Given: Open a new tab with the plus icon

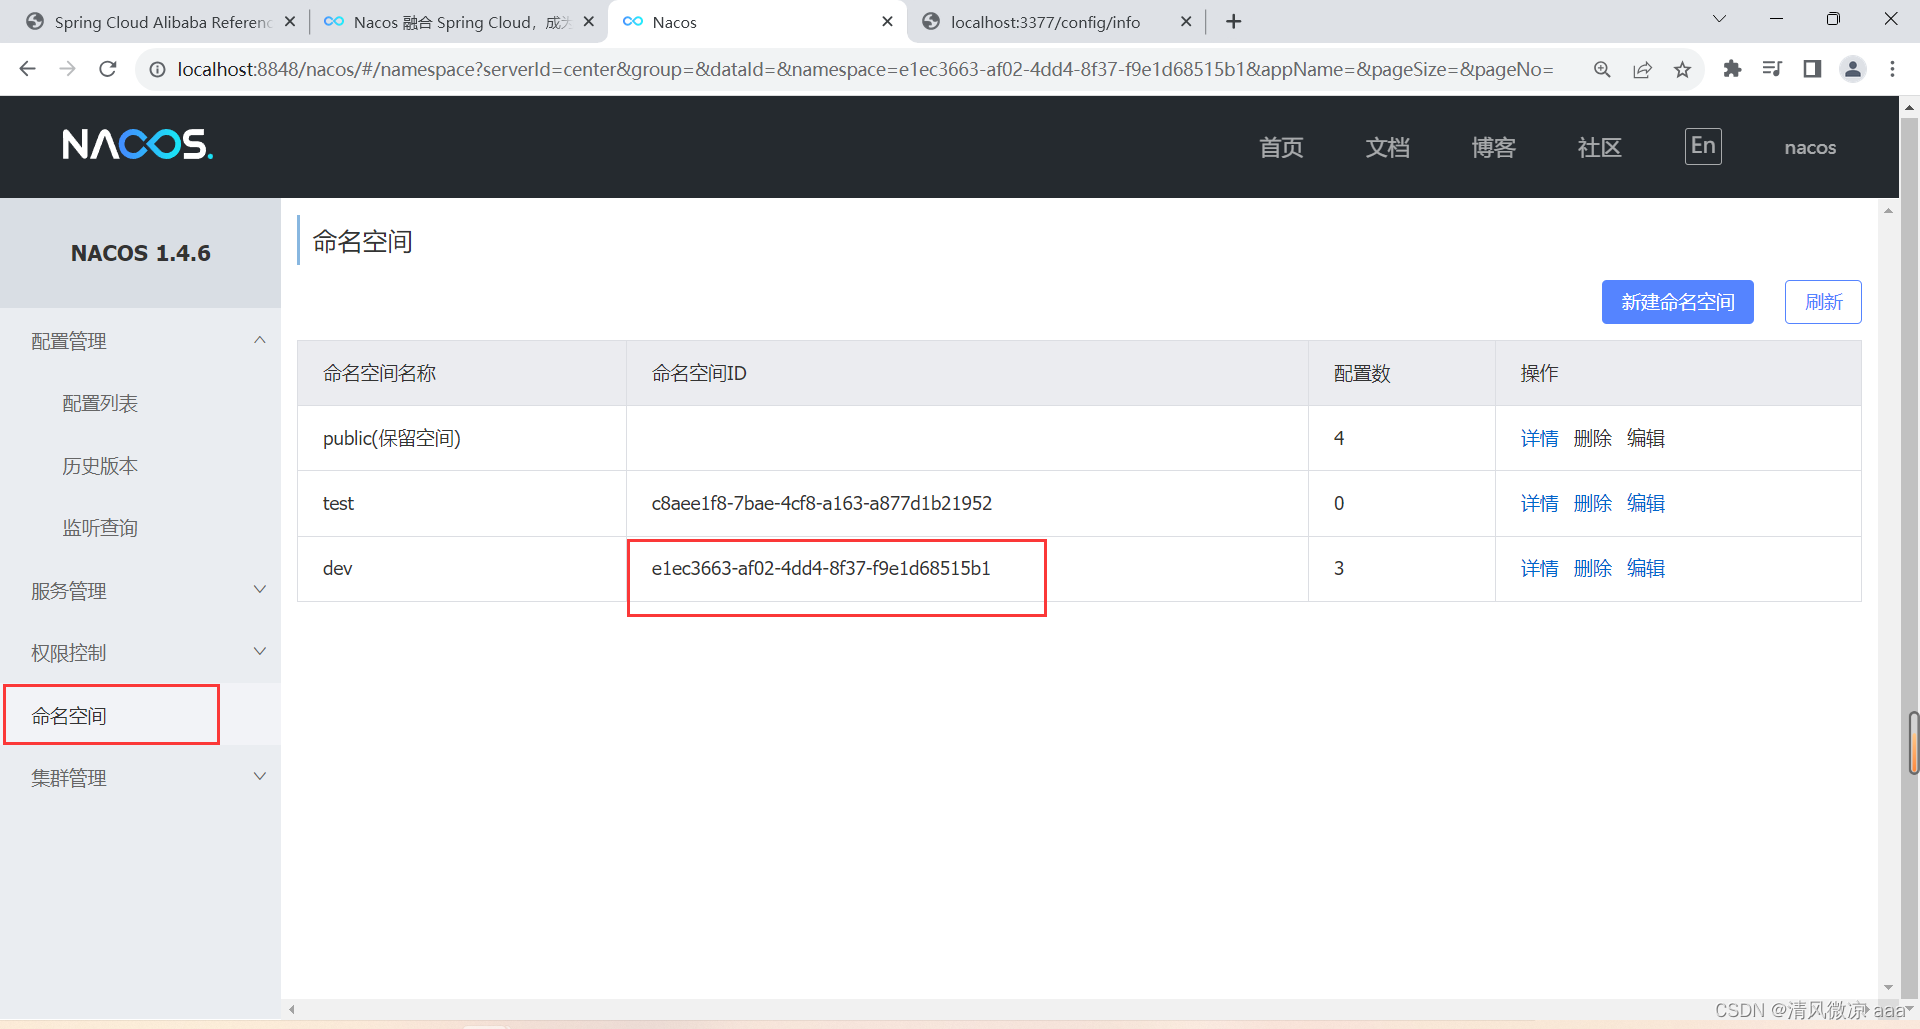Looking at the screenshot, I should [1234, 22].
